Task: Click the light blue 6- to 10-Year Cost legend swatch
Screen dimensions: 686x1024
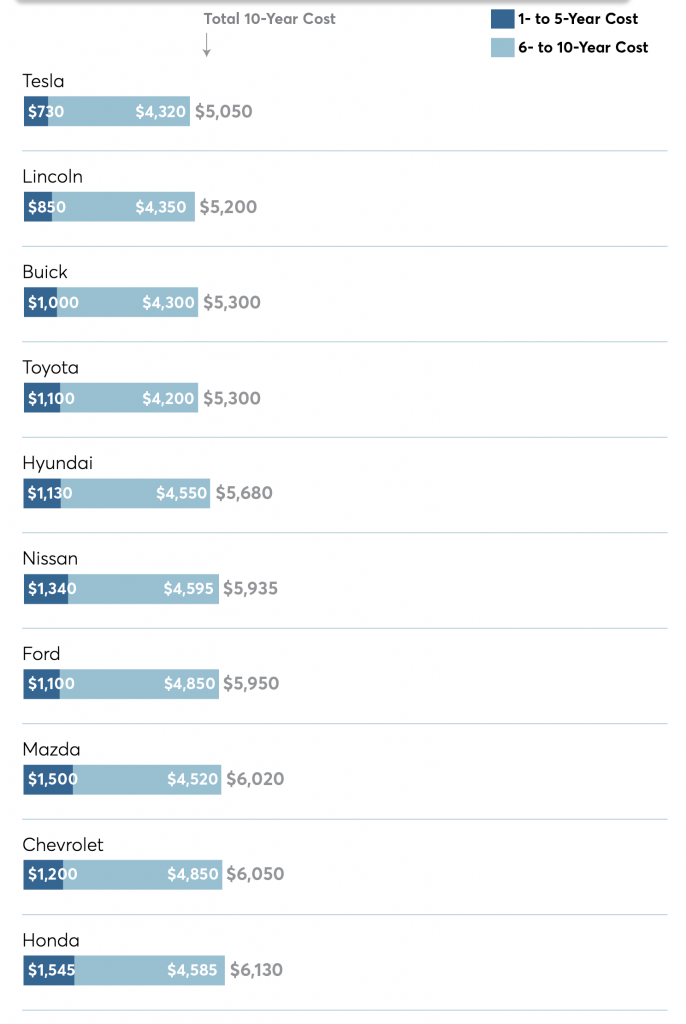Action: click(502, 47)
